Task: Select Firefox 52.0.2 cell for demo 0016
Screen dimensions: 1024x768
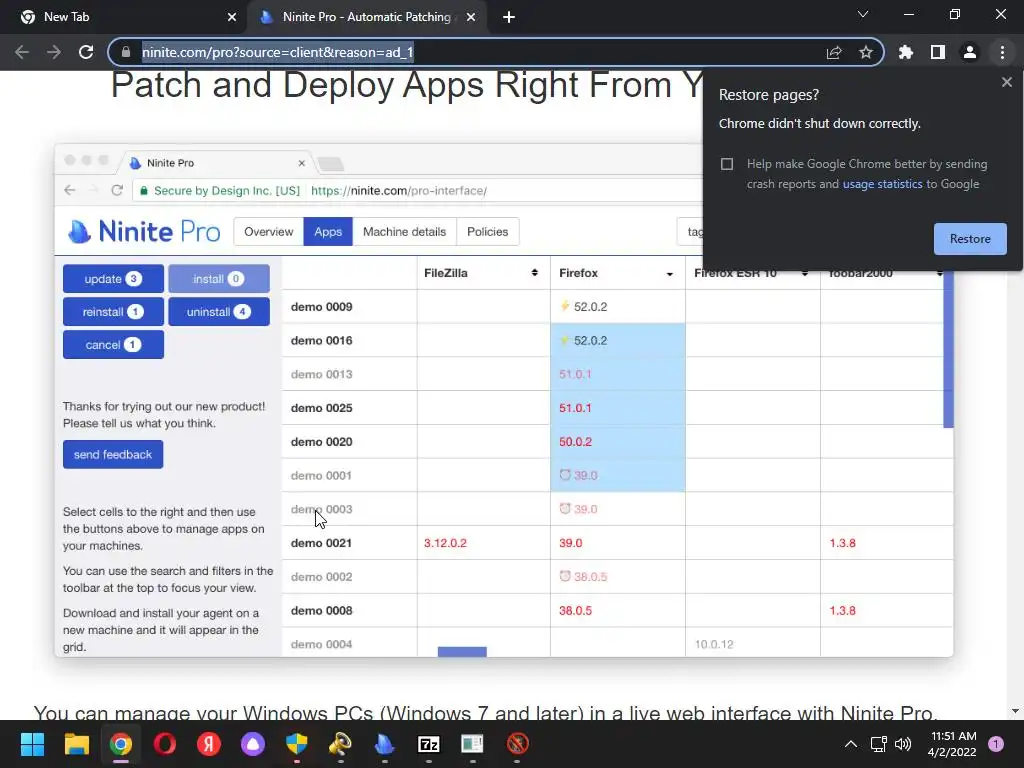Action: (618, 340)
